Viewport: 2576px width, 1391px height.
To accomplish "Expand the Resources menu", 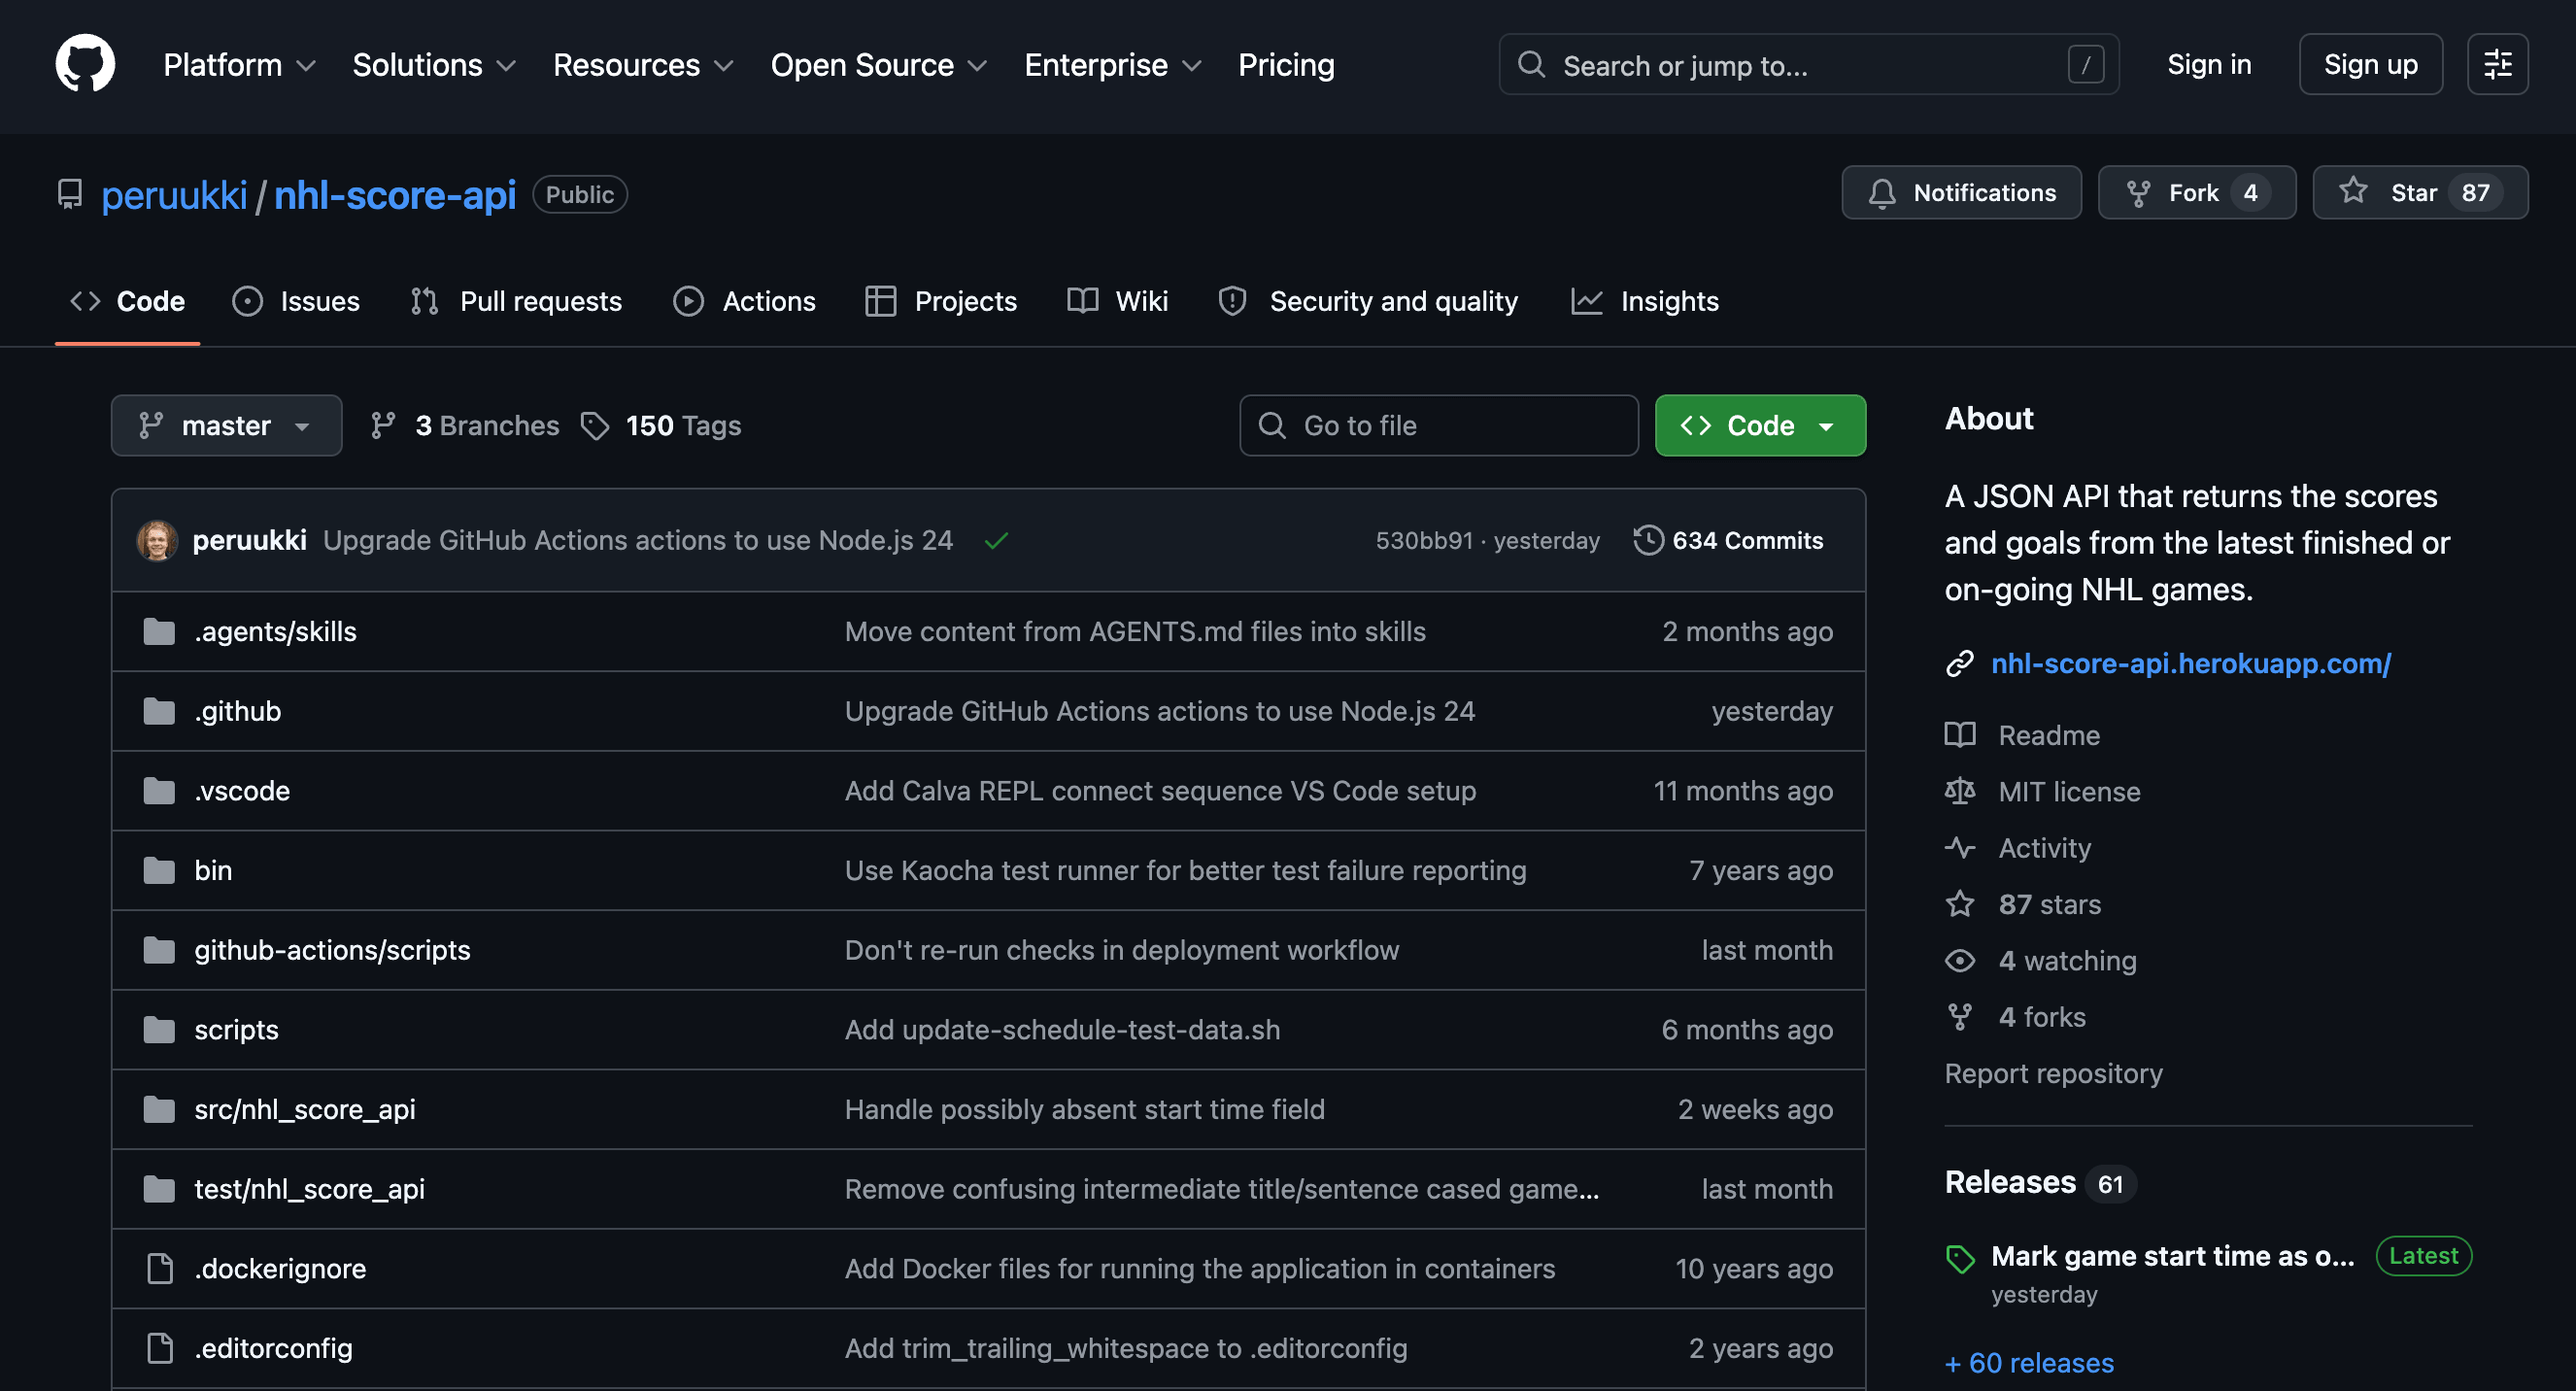I will 643,65.
